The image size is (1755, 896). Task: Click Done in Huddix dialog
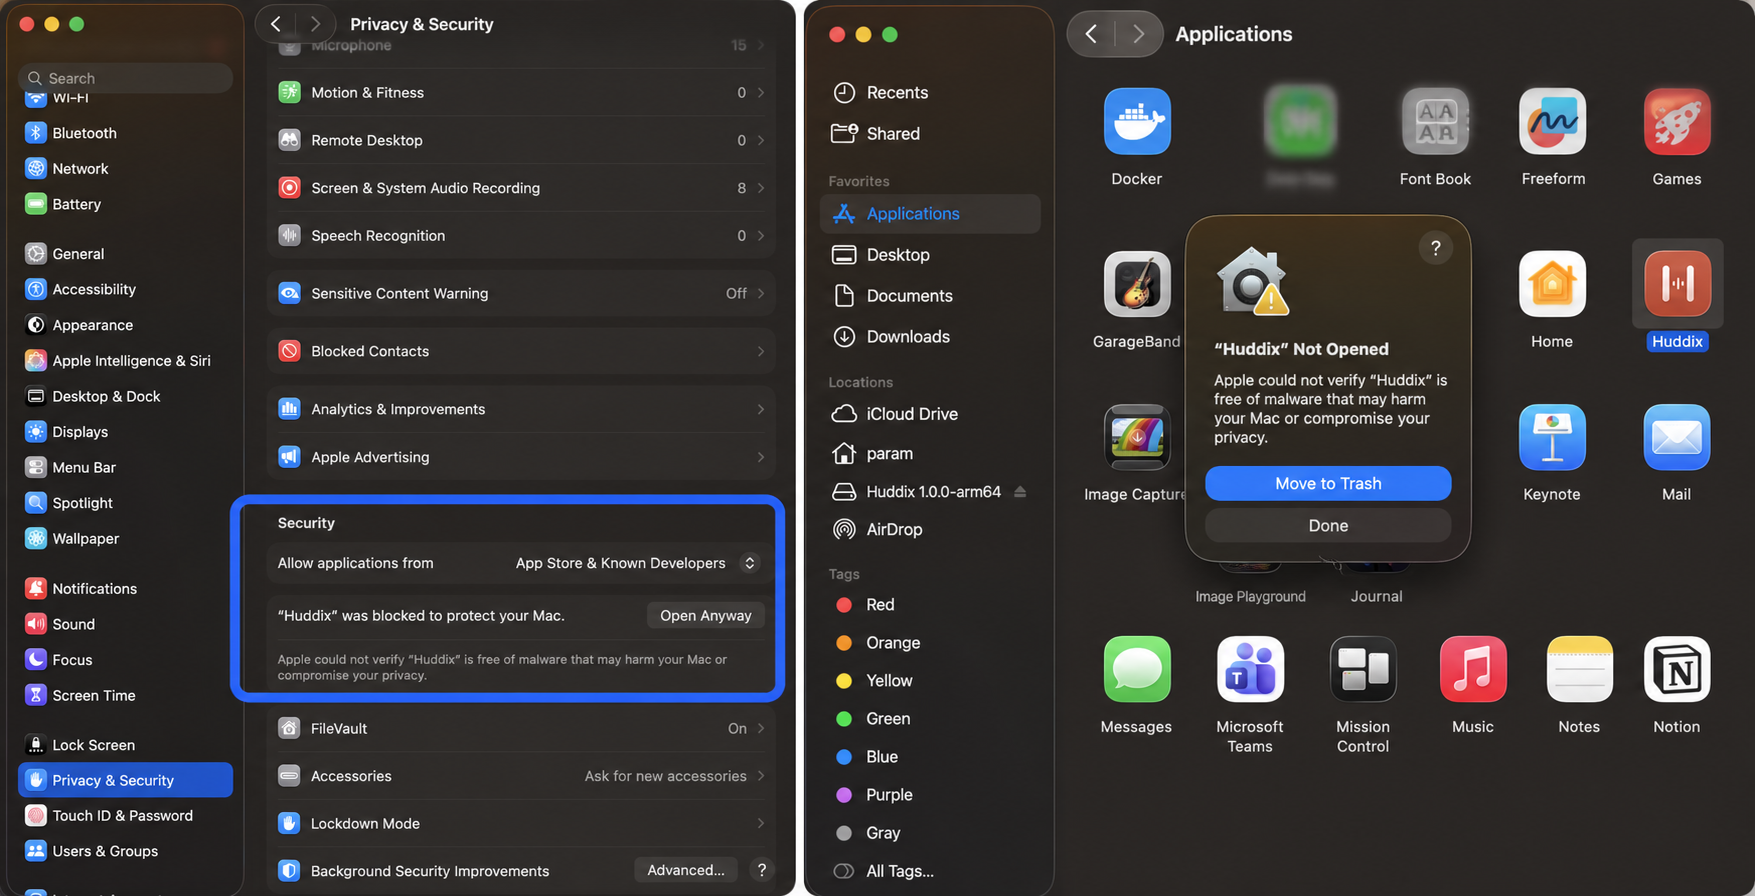[1328, 525]
